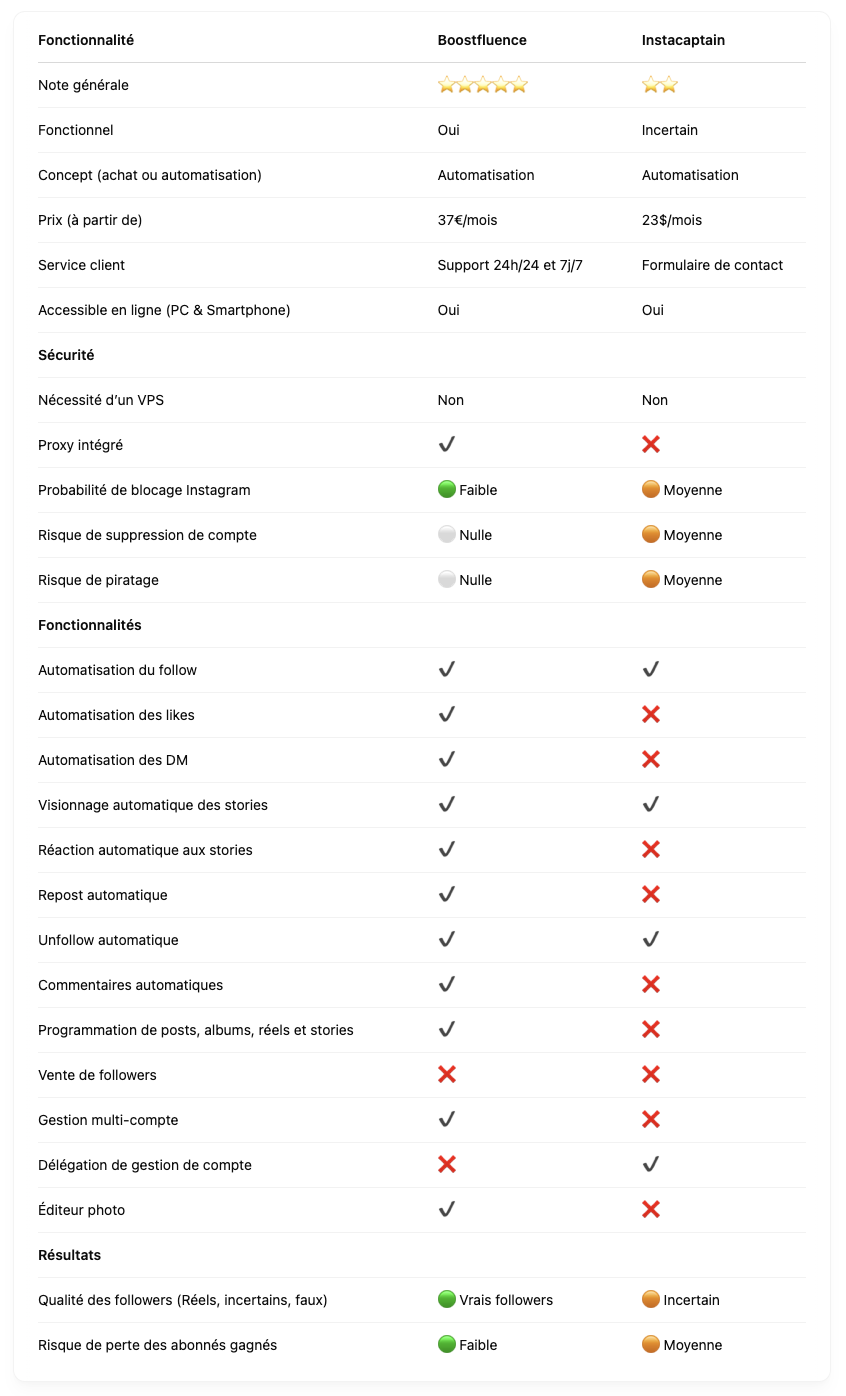Click green dot beside Vrais followers

tap(447, 1300)
